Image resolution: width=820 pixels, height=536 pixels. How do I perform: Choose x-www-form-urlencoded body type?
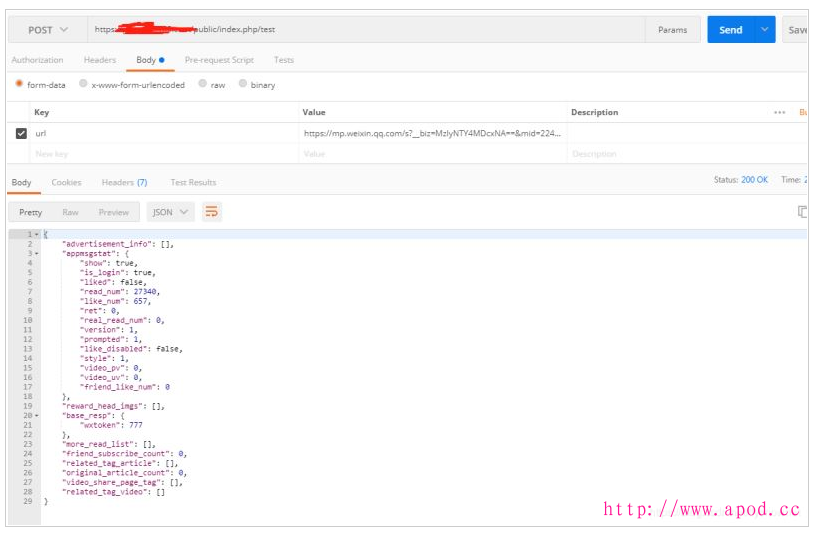tap(83, 84)
